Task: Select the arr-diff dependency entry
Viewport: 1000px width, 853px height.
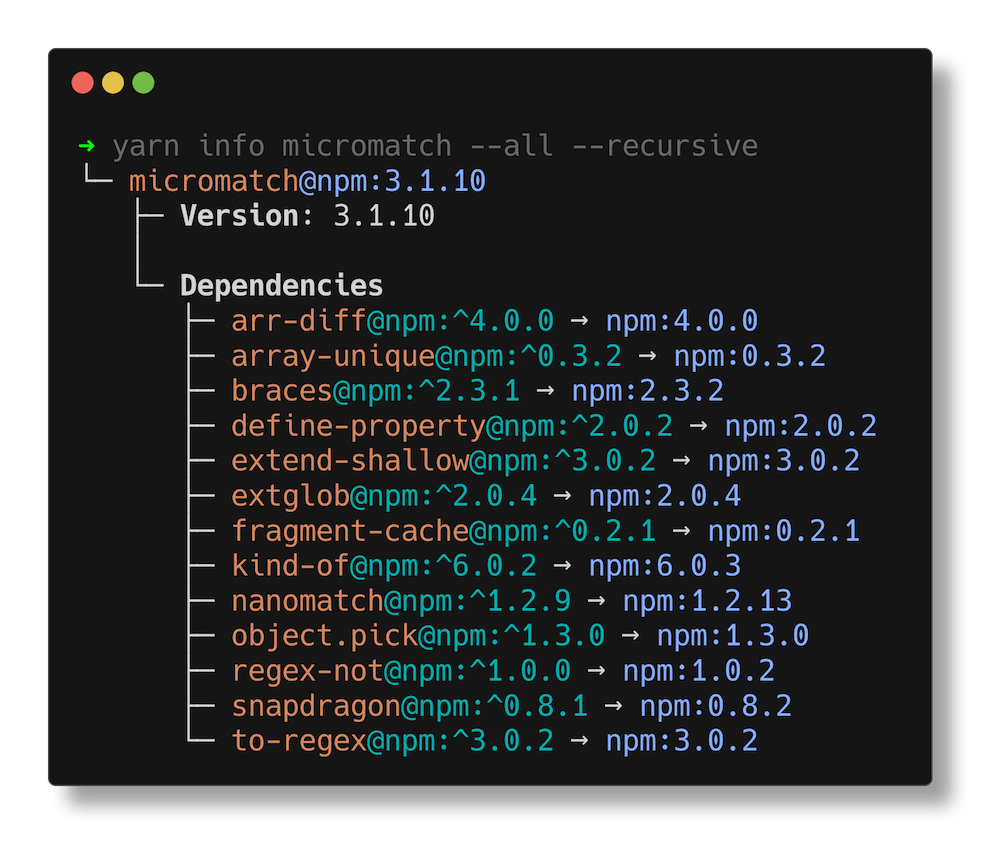Action: (x=494, y=321)
